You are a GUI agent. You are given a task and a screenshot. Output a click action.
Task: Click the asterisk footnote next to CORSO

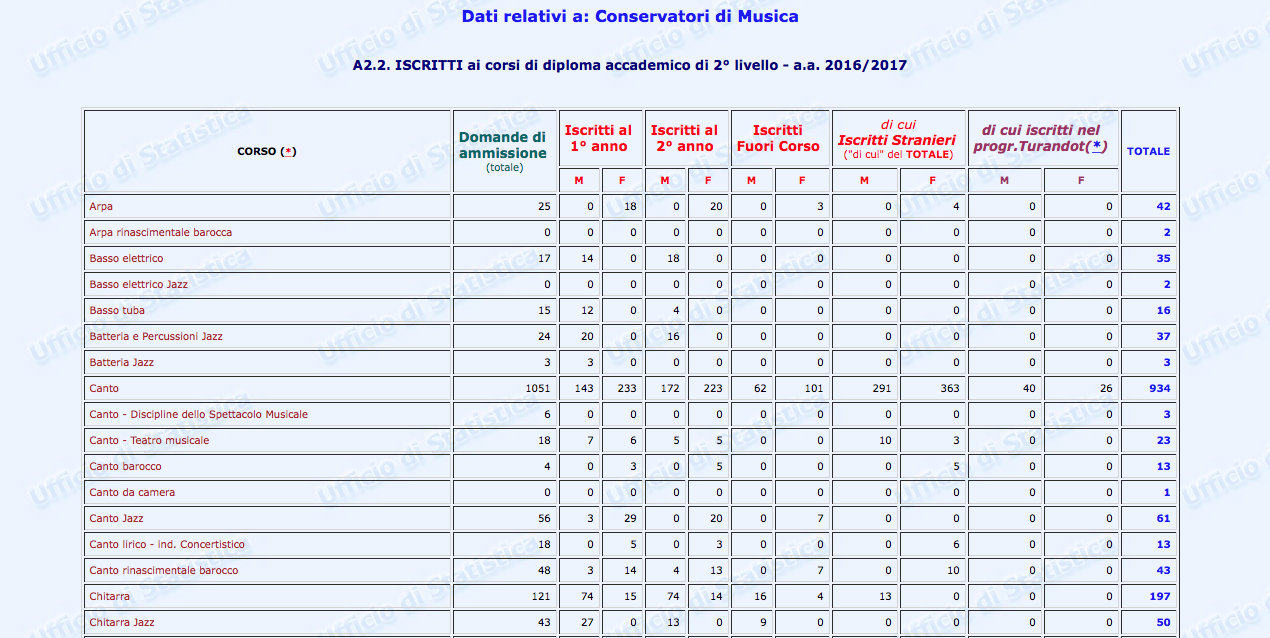tap(289, 152)
